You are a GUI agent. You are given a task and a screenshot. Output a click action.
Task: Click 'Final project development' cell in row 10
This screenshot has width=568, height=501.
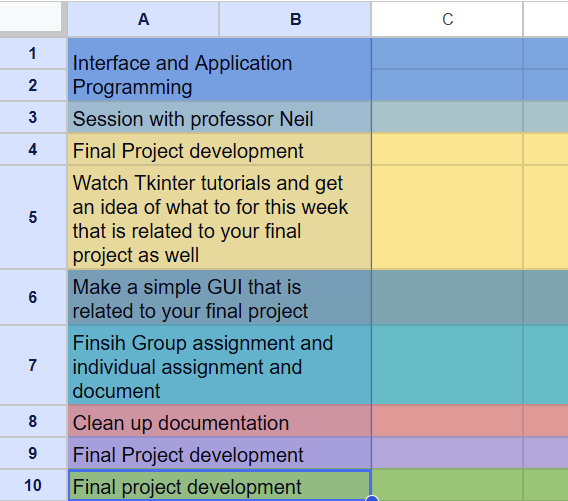pos(220,485)
